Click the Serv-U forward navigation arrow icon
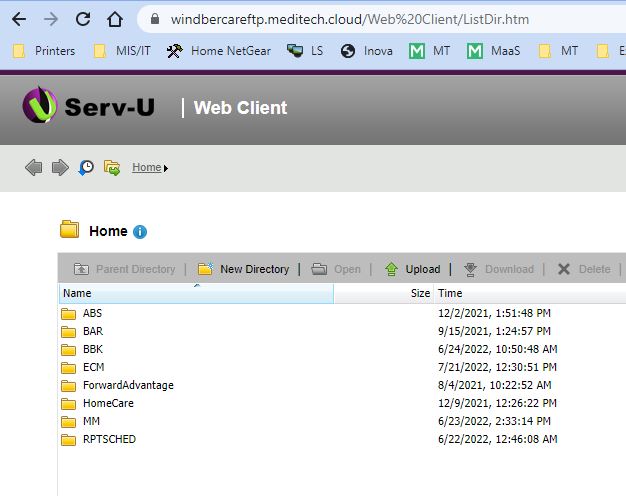The image size is (626, 496). [60, 167]
